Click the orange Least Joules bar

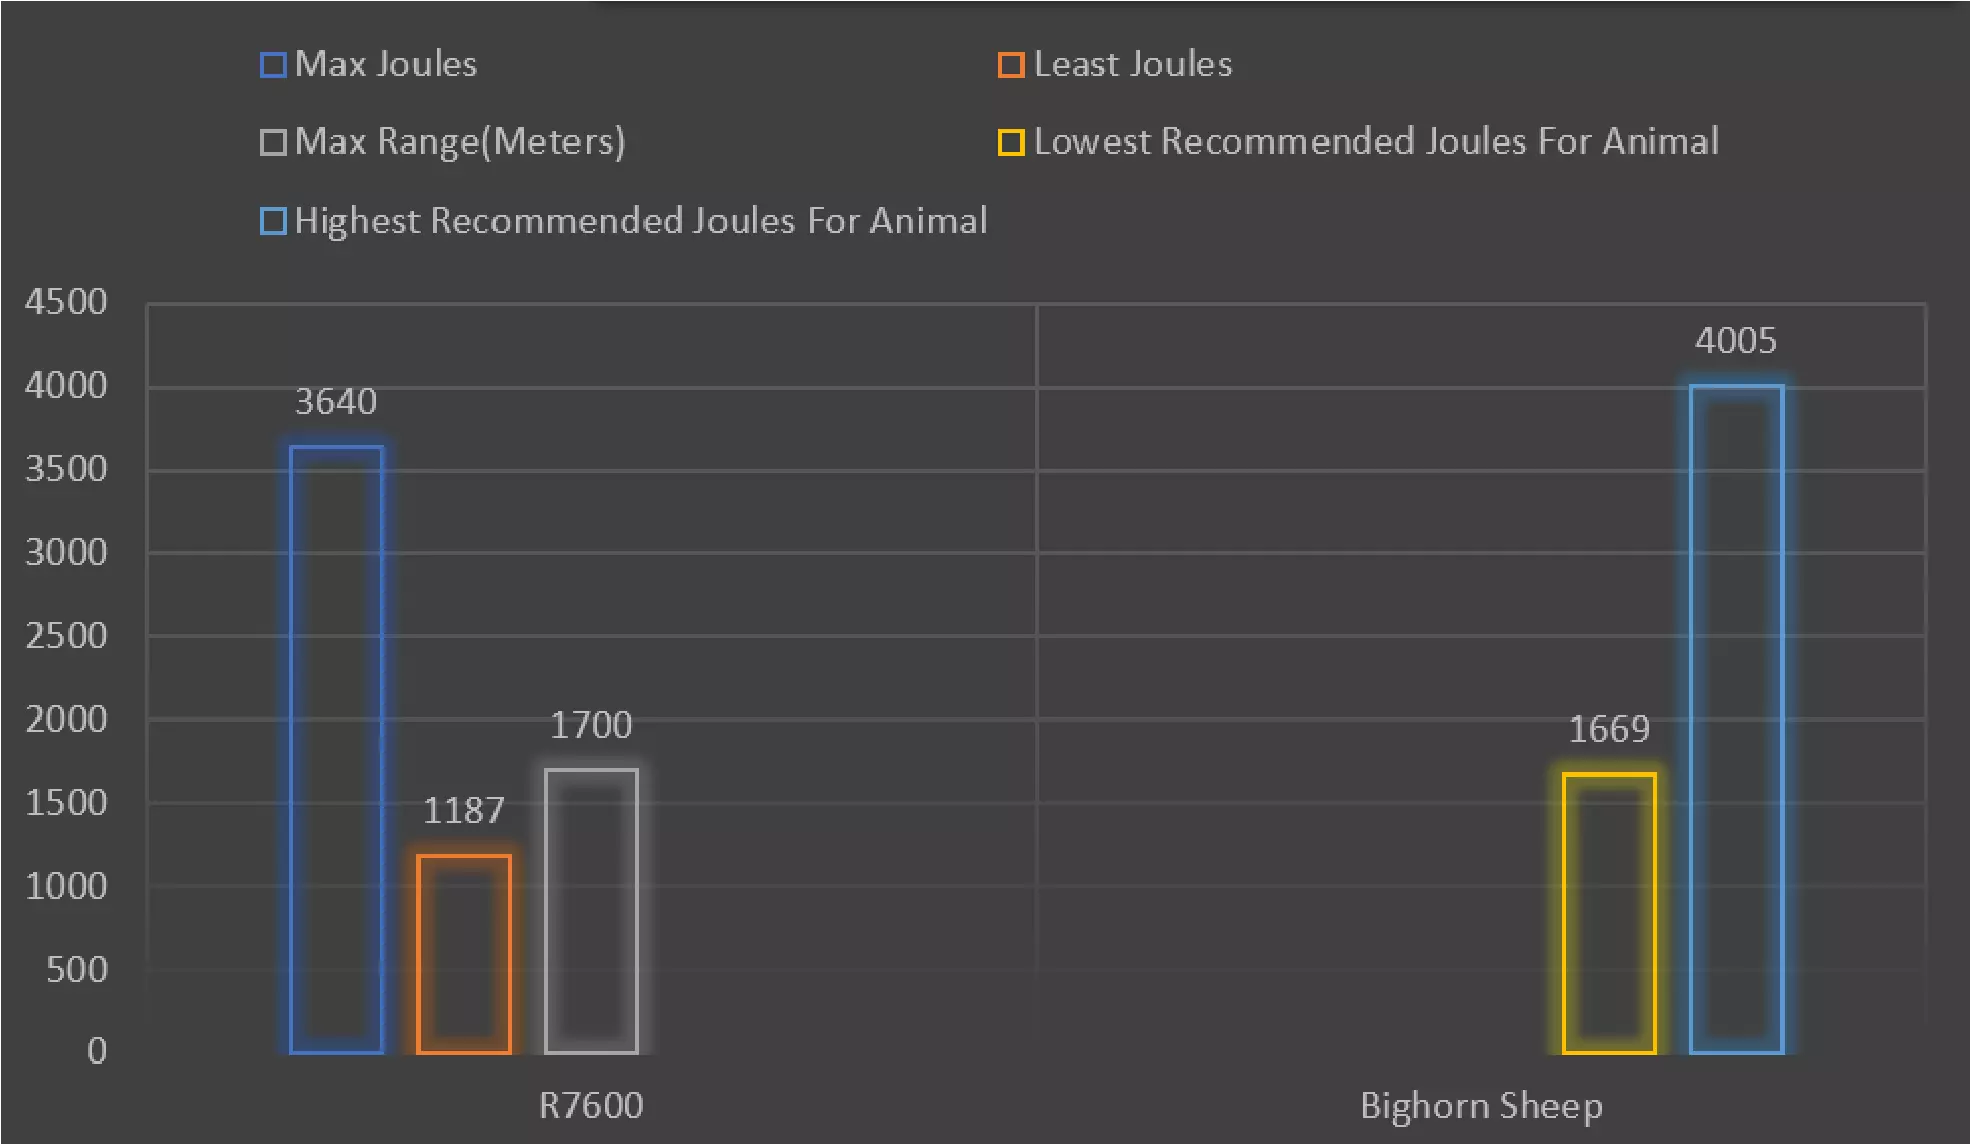[464, 954]
